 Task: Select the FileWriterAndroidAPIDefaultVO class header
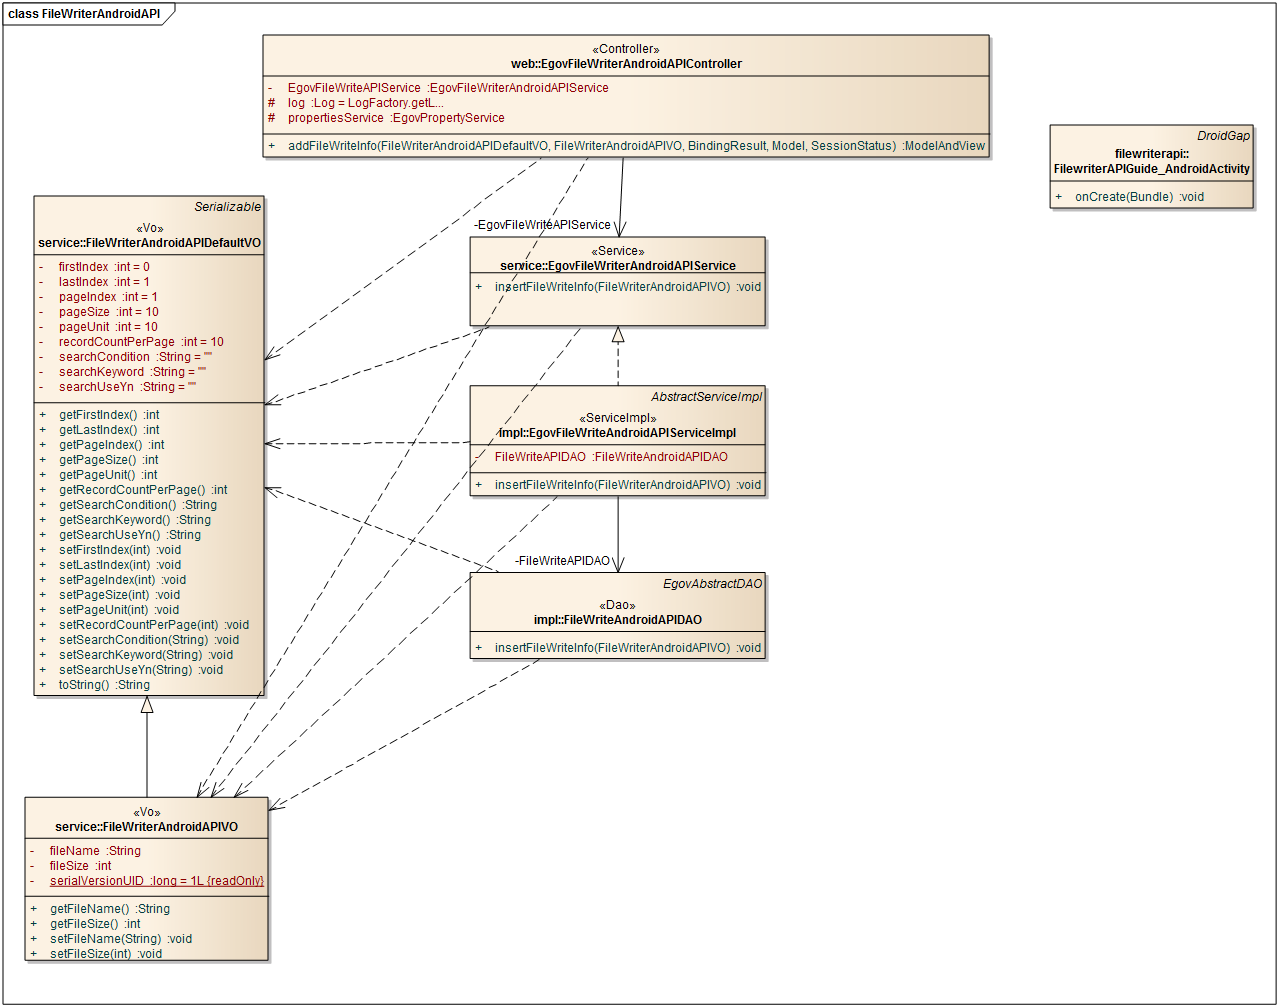tap(149, 243)
